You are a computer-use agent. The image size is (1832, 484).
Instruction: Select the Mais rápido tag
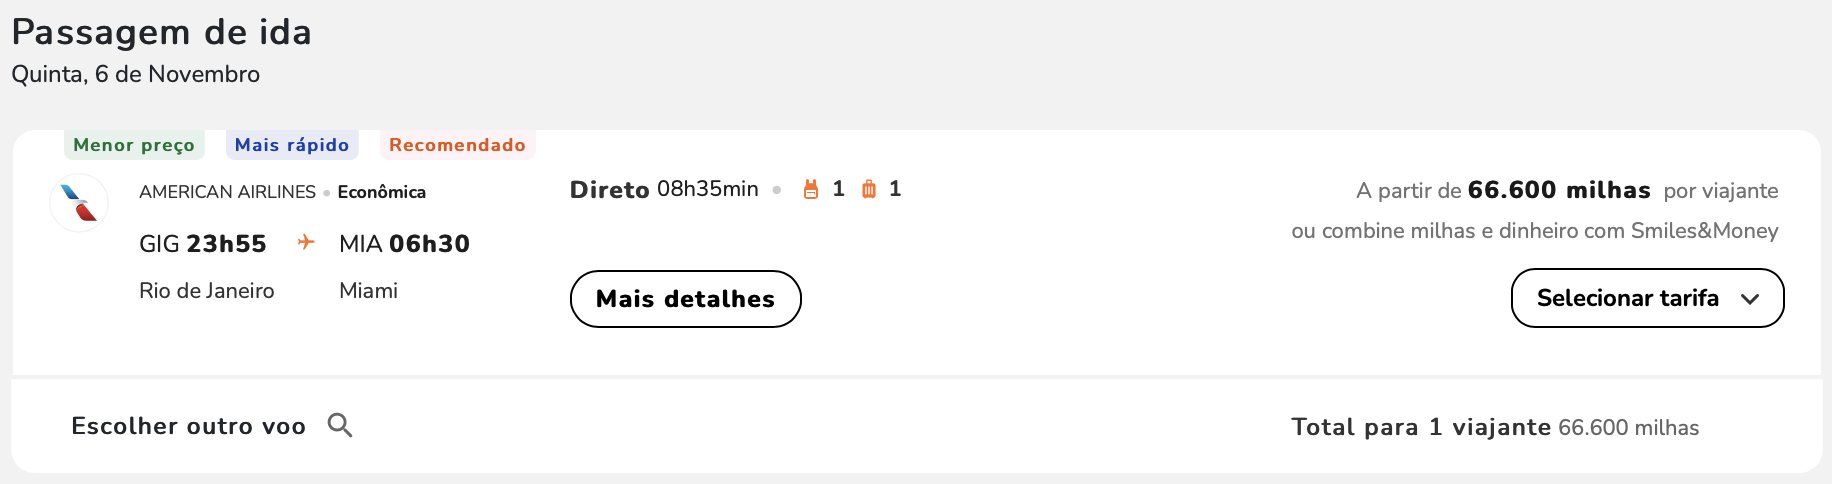click(292, 145)
